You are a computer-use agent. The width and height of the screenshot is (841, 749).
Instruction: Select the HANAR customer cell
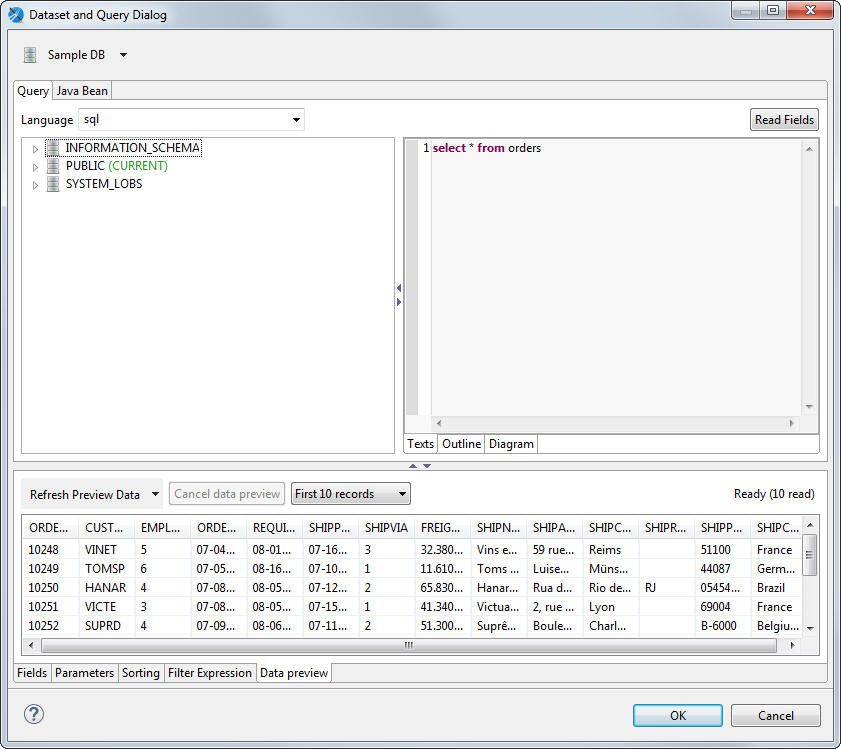105,588
